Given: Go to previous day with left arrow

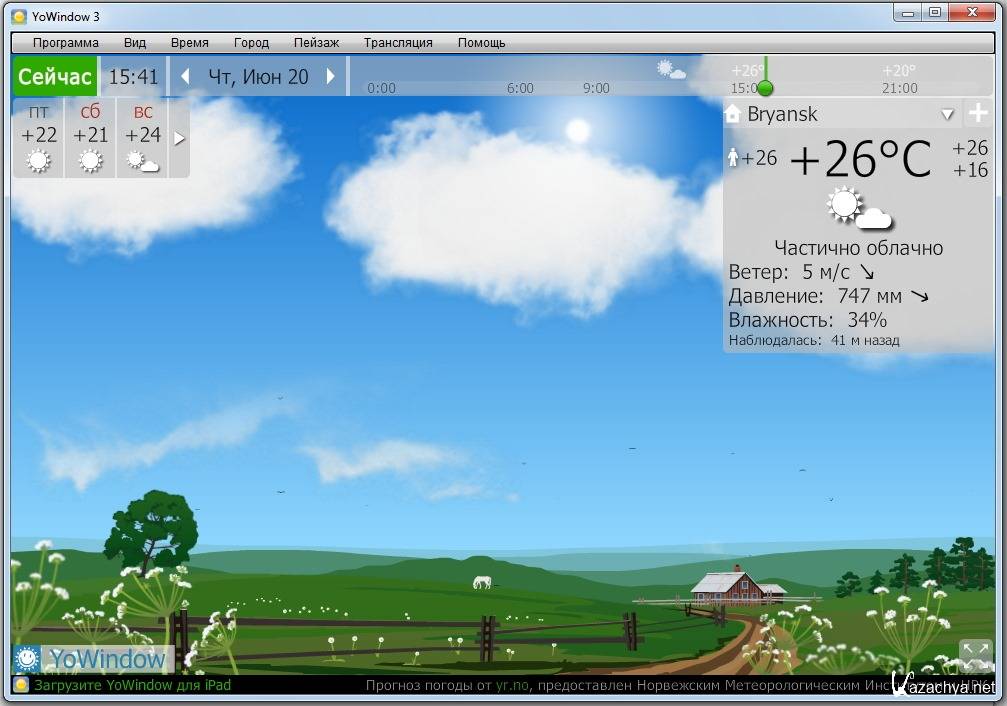Looking at the screenshot, I should (185, 77).
